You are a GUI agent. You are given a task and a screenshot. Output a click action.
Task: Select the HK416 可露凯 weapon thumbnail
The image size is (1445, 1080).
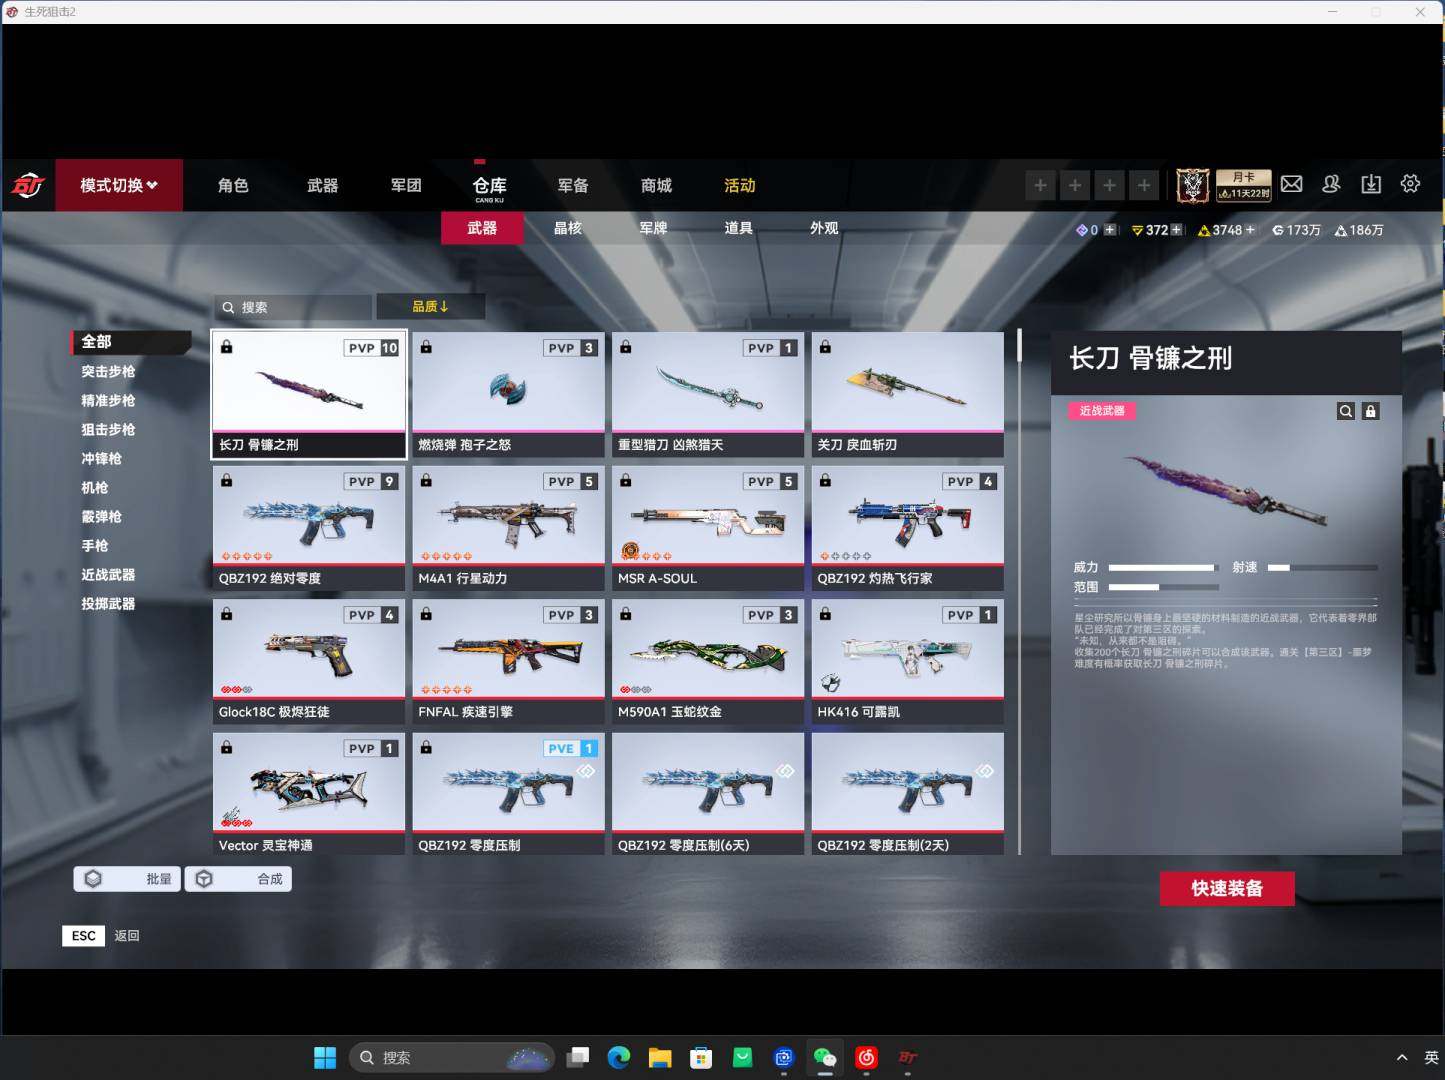[x=908, y=661]
